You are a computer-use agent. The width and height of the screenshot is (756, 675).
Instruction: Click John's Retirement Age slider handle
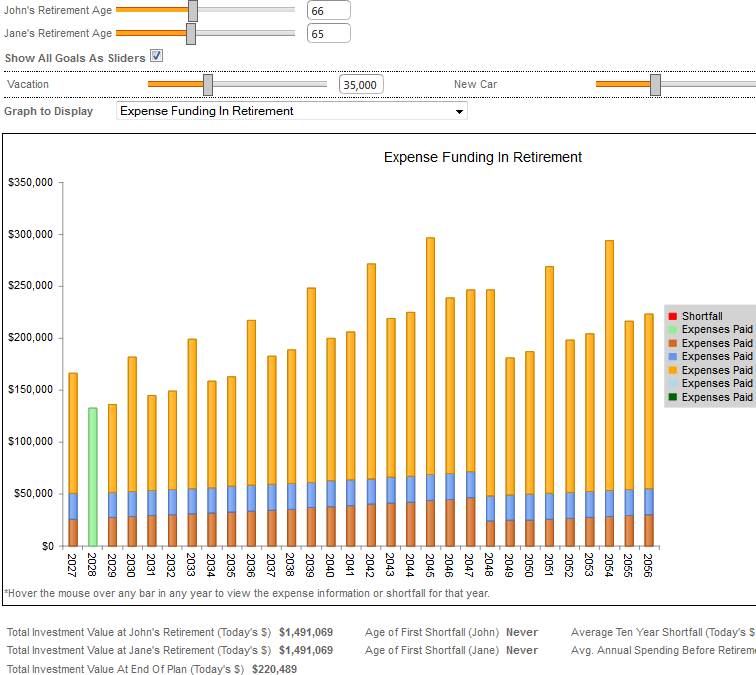coord(193,11)
